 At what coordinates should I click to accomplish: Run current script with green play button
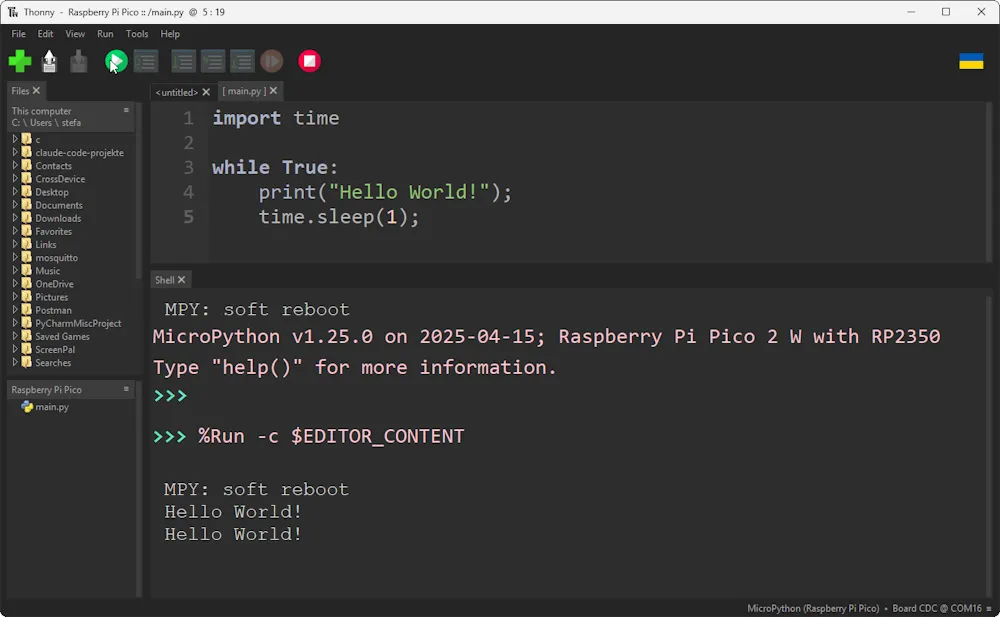pyautogui.click(x=116, y=61)
